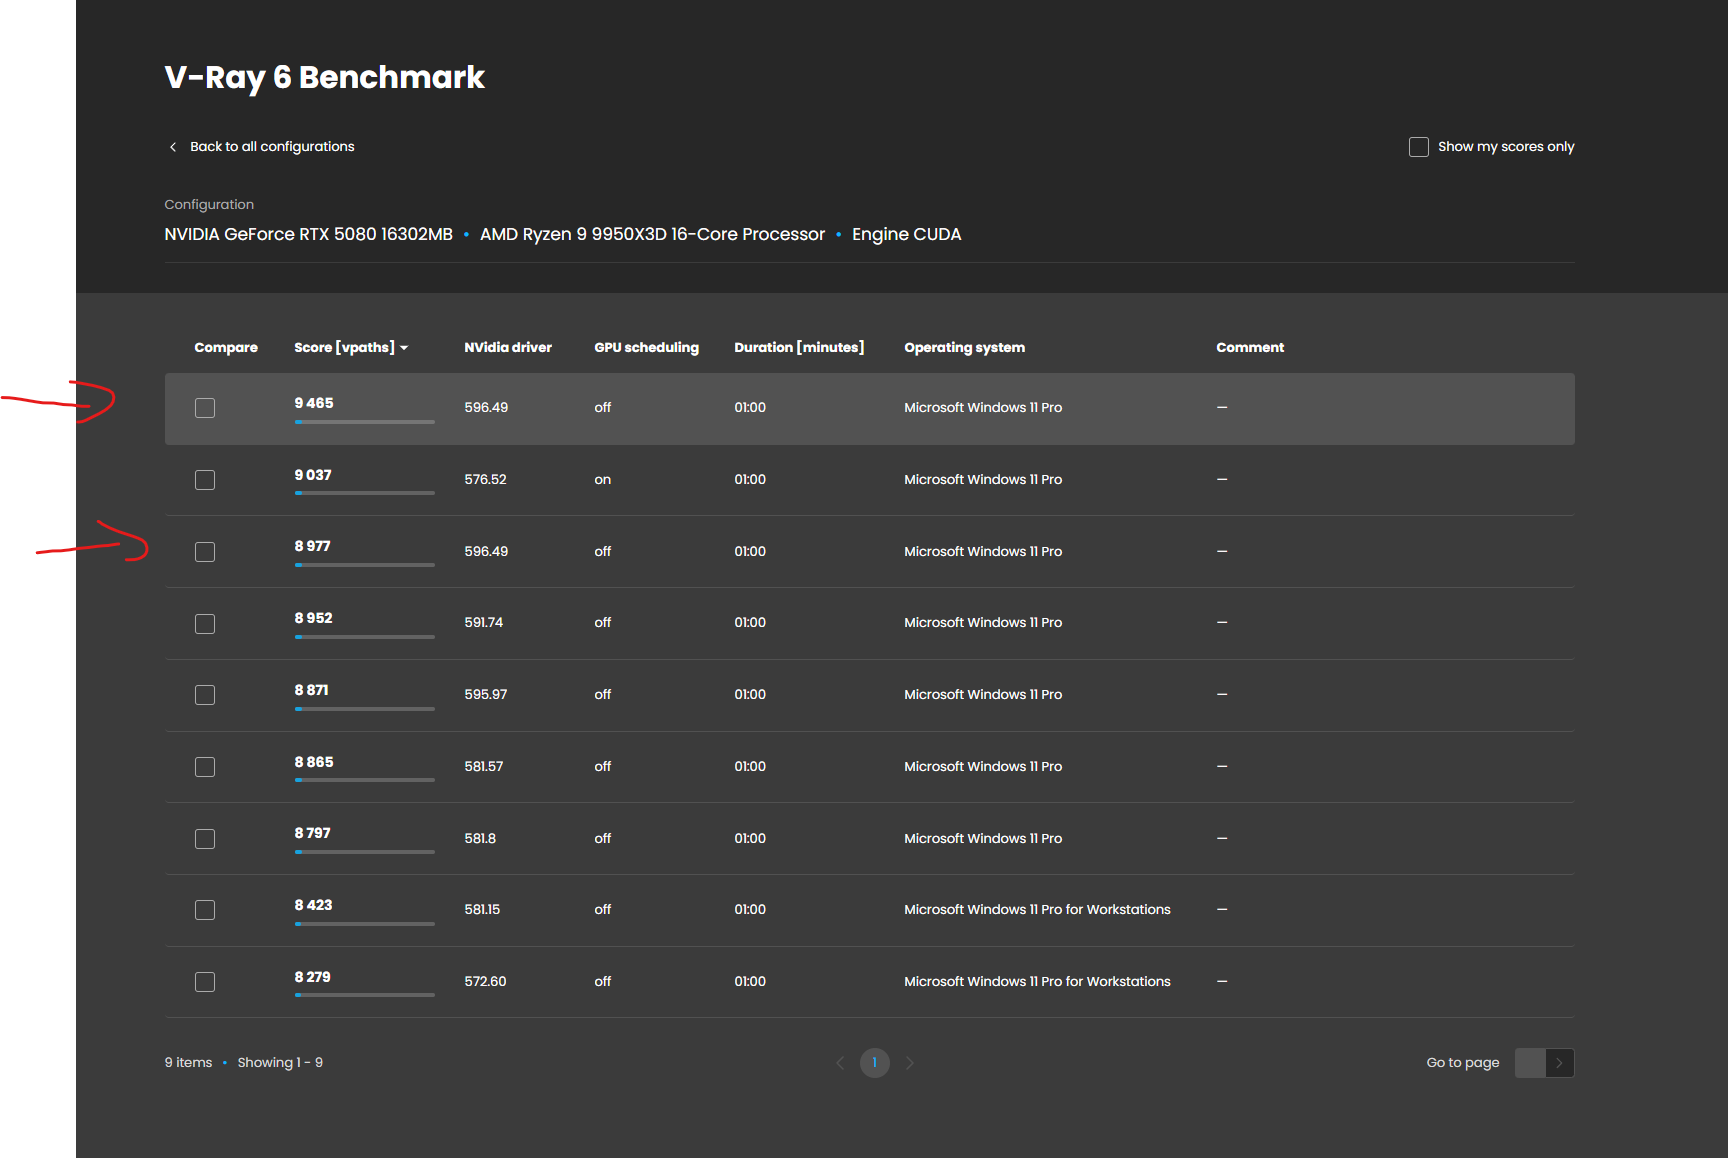Viewport: 1728px width, 1158px height.
Task: Click Engine CUDA configuration text
Action: 906,235
